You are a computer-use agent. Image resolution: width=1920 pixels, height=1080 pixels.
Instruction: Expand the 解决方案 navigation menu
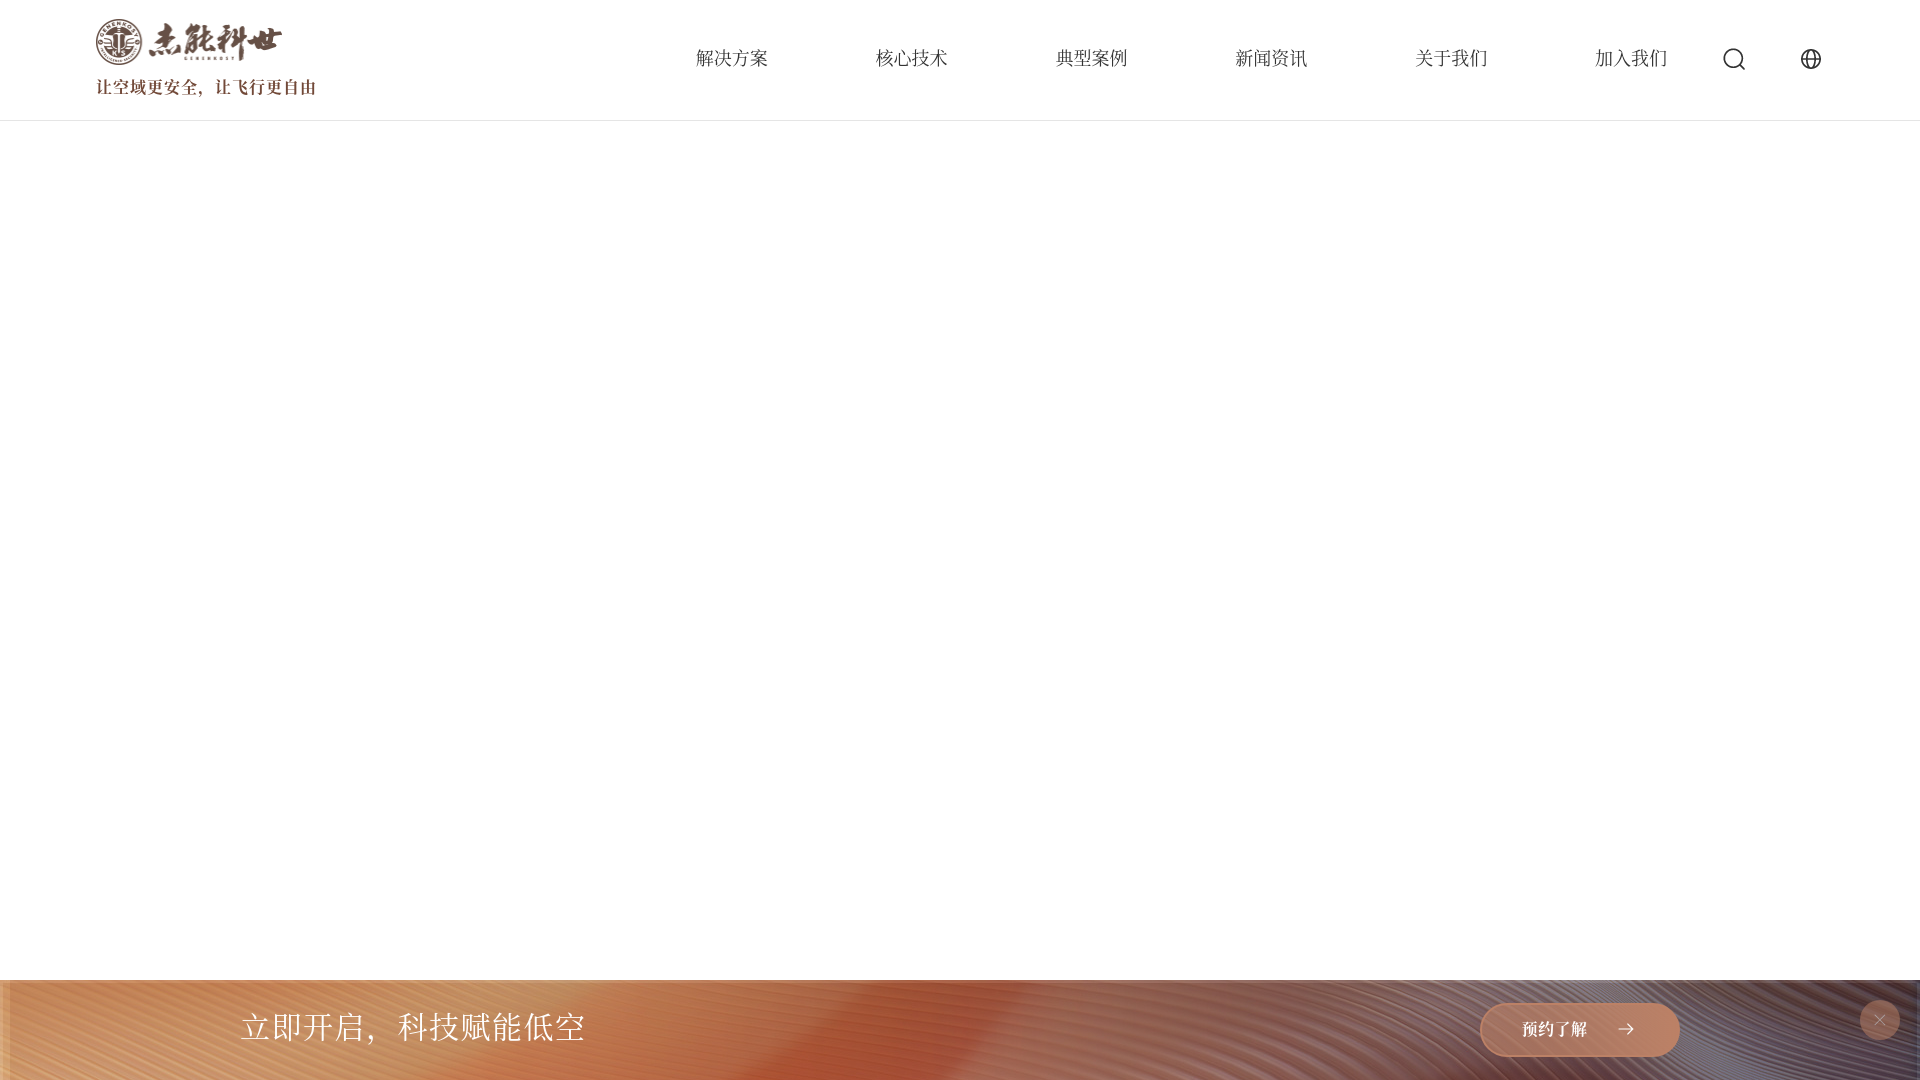pyautogui.click(x=732, y=59)
